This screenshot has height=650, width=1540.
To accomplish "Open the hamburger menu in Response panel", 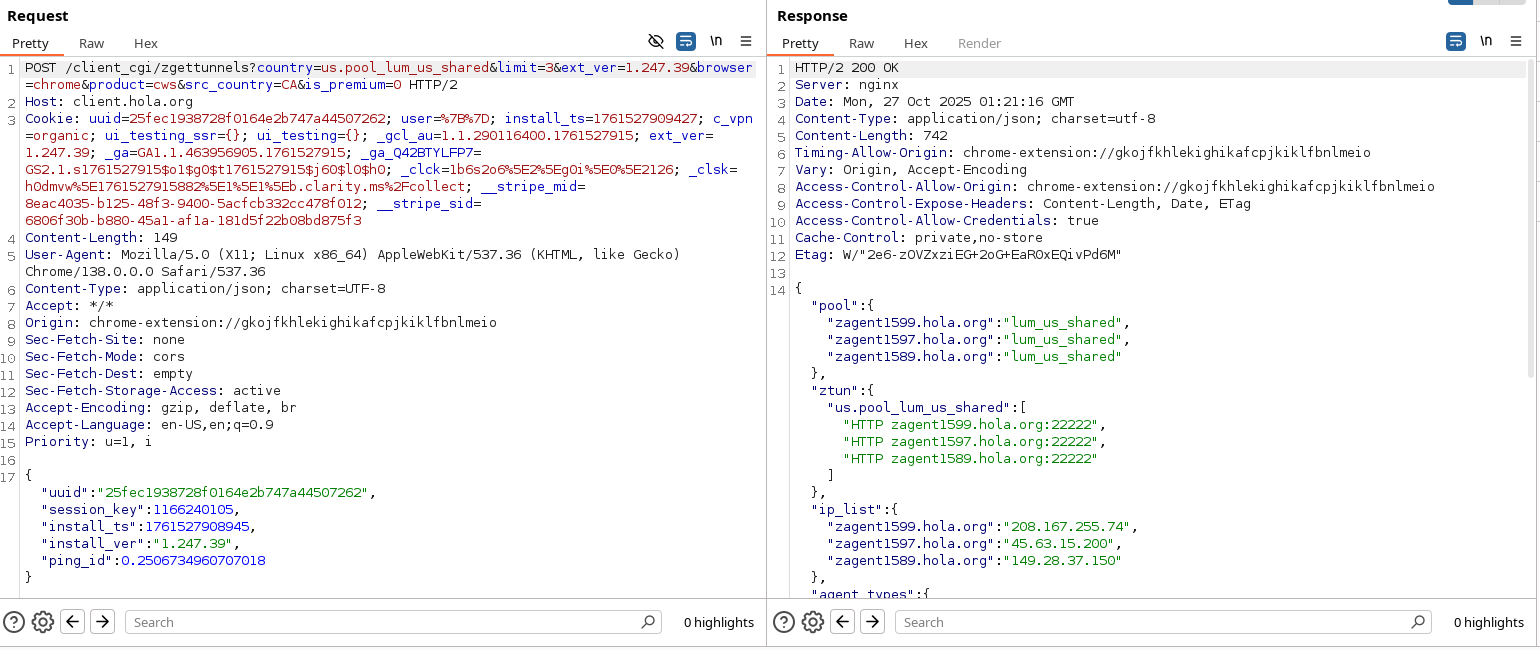I will click(1516, 41).
